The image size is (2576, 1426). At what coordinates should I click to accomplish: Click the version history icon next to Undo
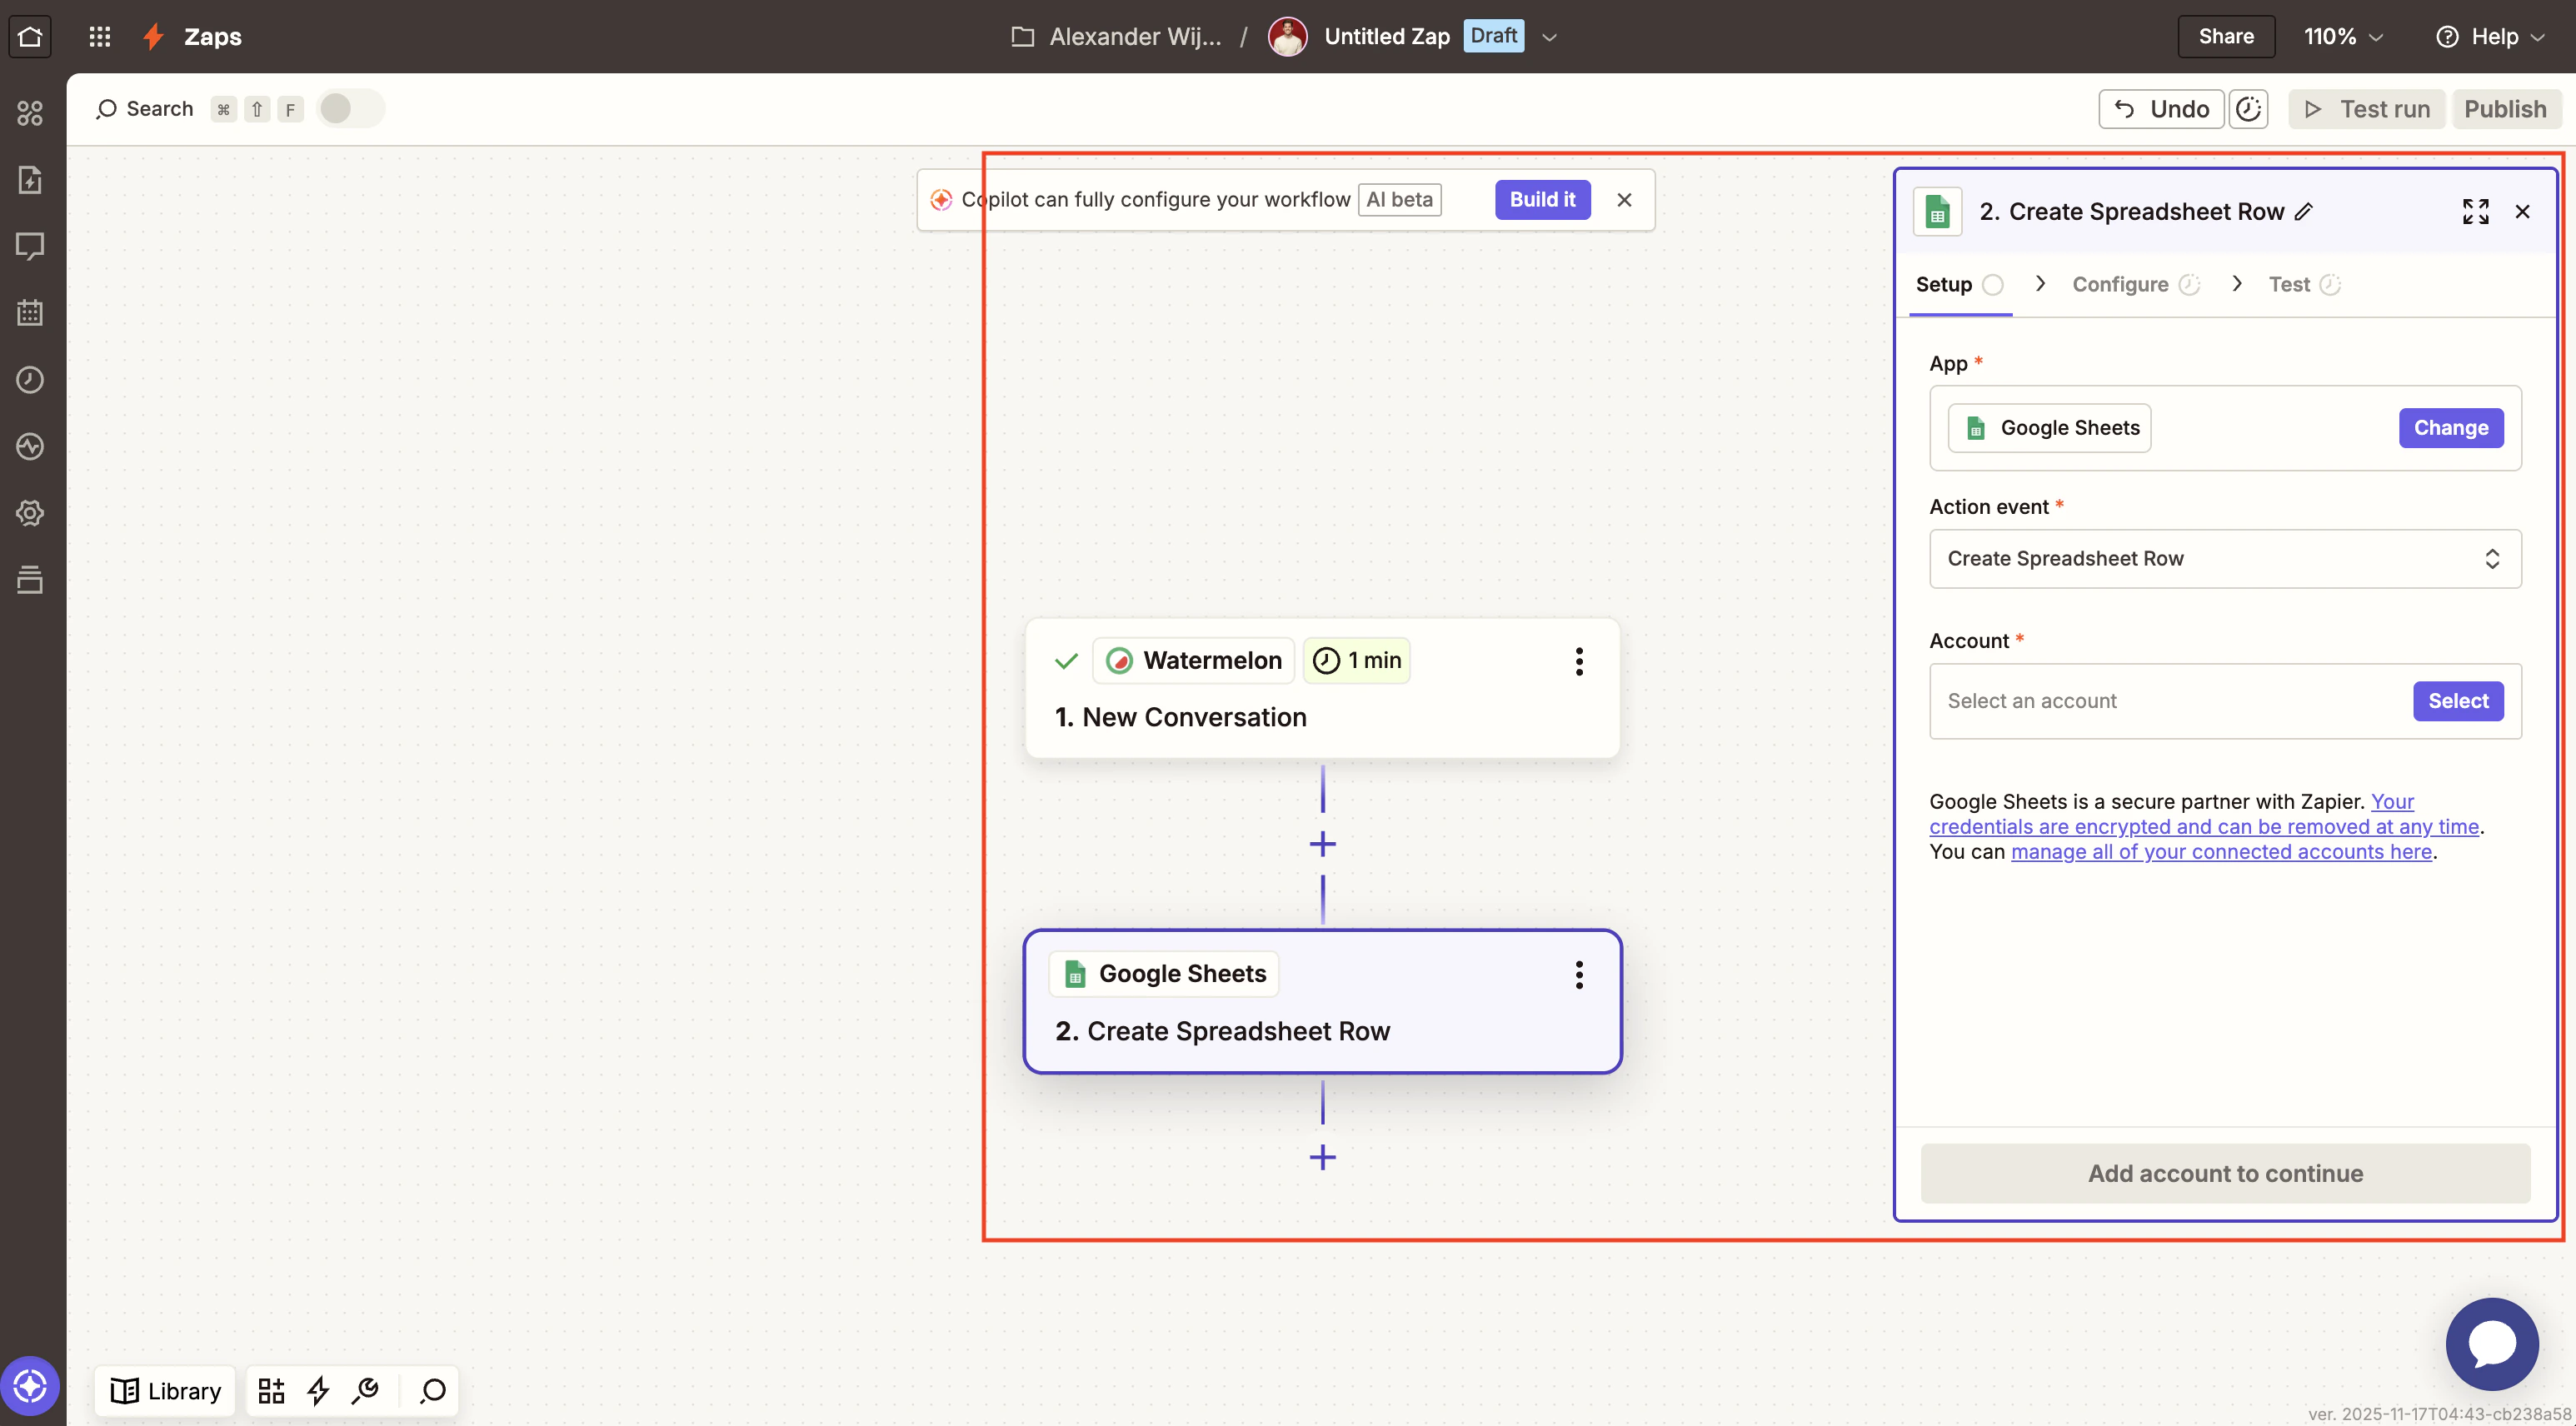coord(2248,109)
